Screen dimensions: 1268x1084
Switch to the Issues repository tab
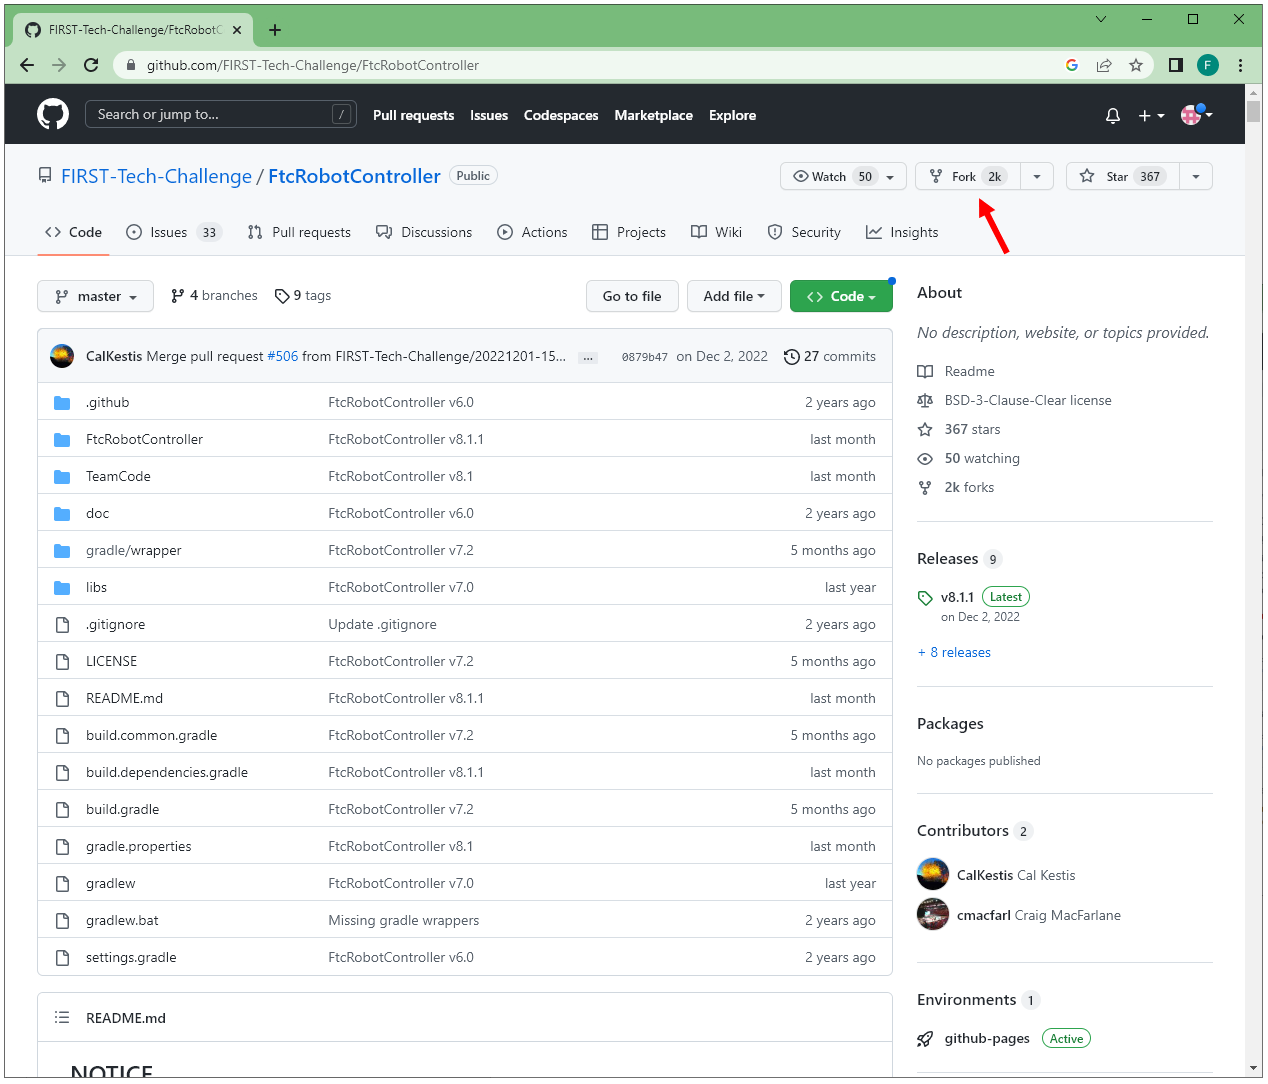(173, 232)
